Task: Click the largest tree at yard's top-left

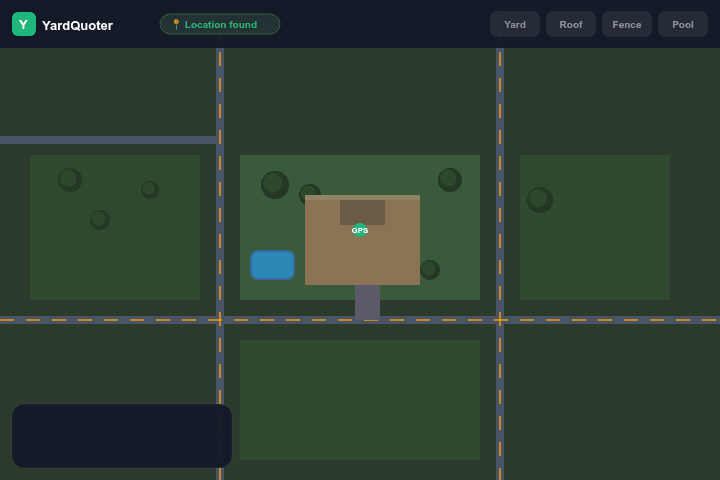Action: [x=275, y=185]
